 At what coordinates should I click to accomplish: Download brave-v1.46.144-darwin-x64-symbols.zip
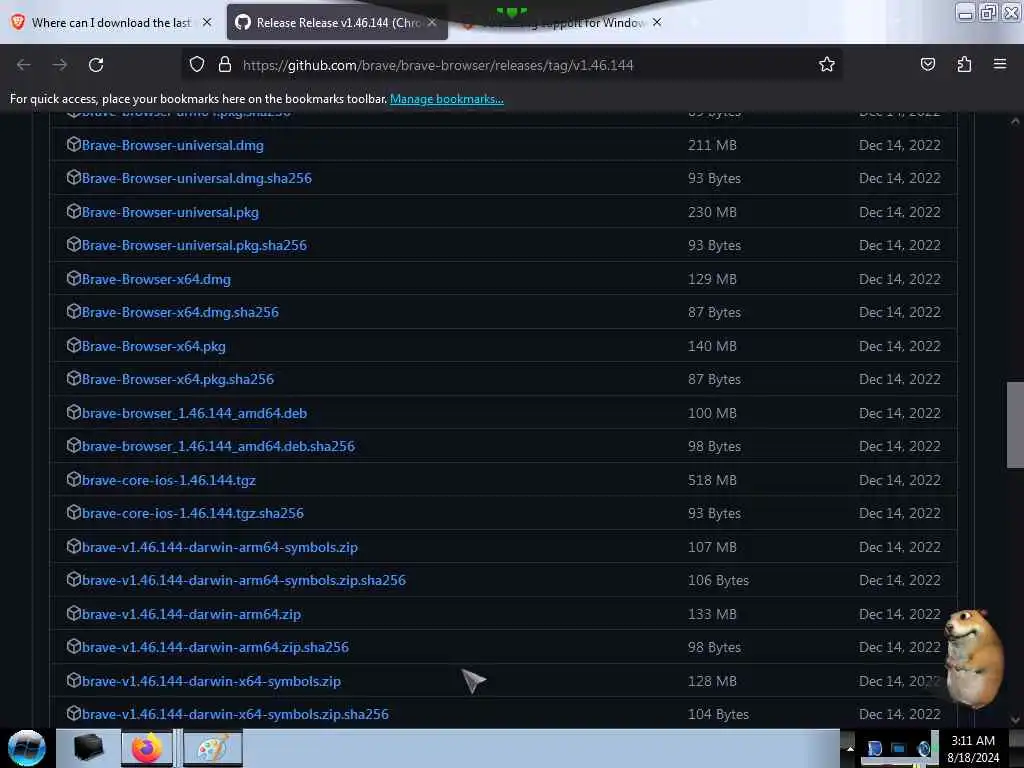[212, 681]
